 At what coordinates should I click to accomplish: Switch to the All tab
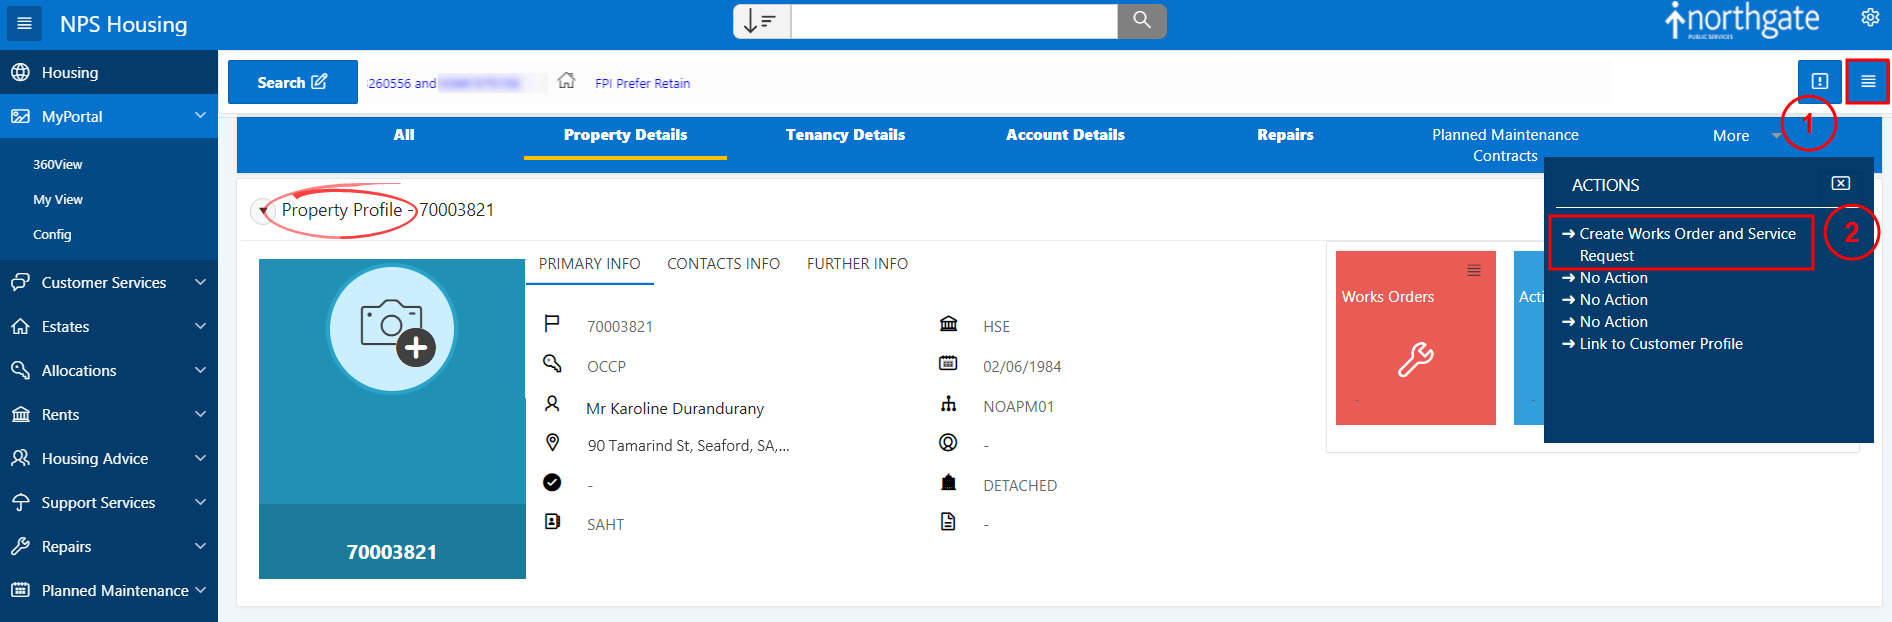click(x=404, y=135)
